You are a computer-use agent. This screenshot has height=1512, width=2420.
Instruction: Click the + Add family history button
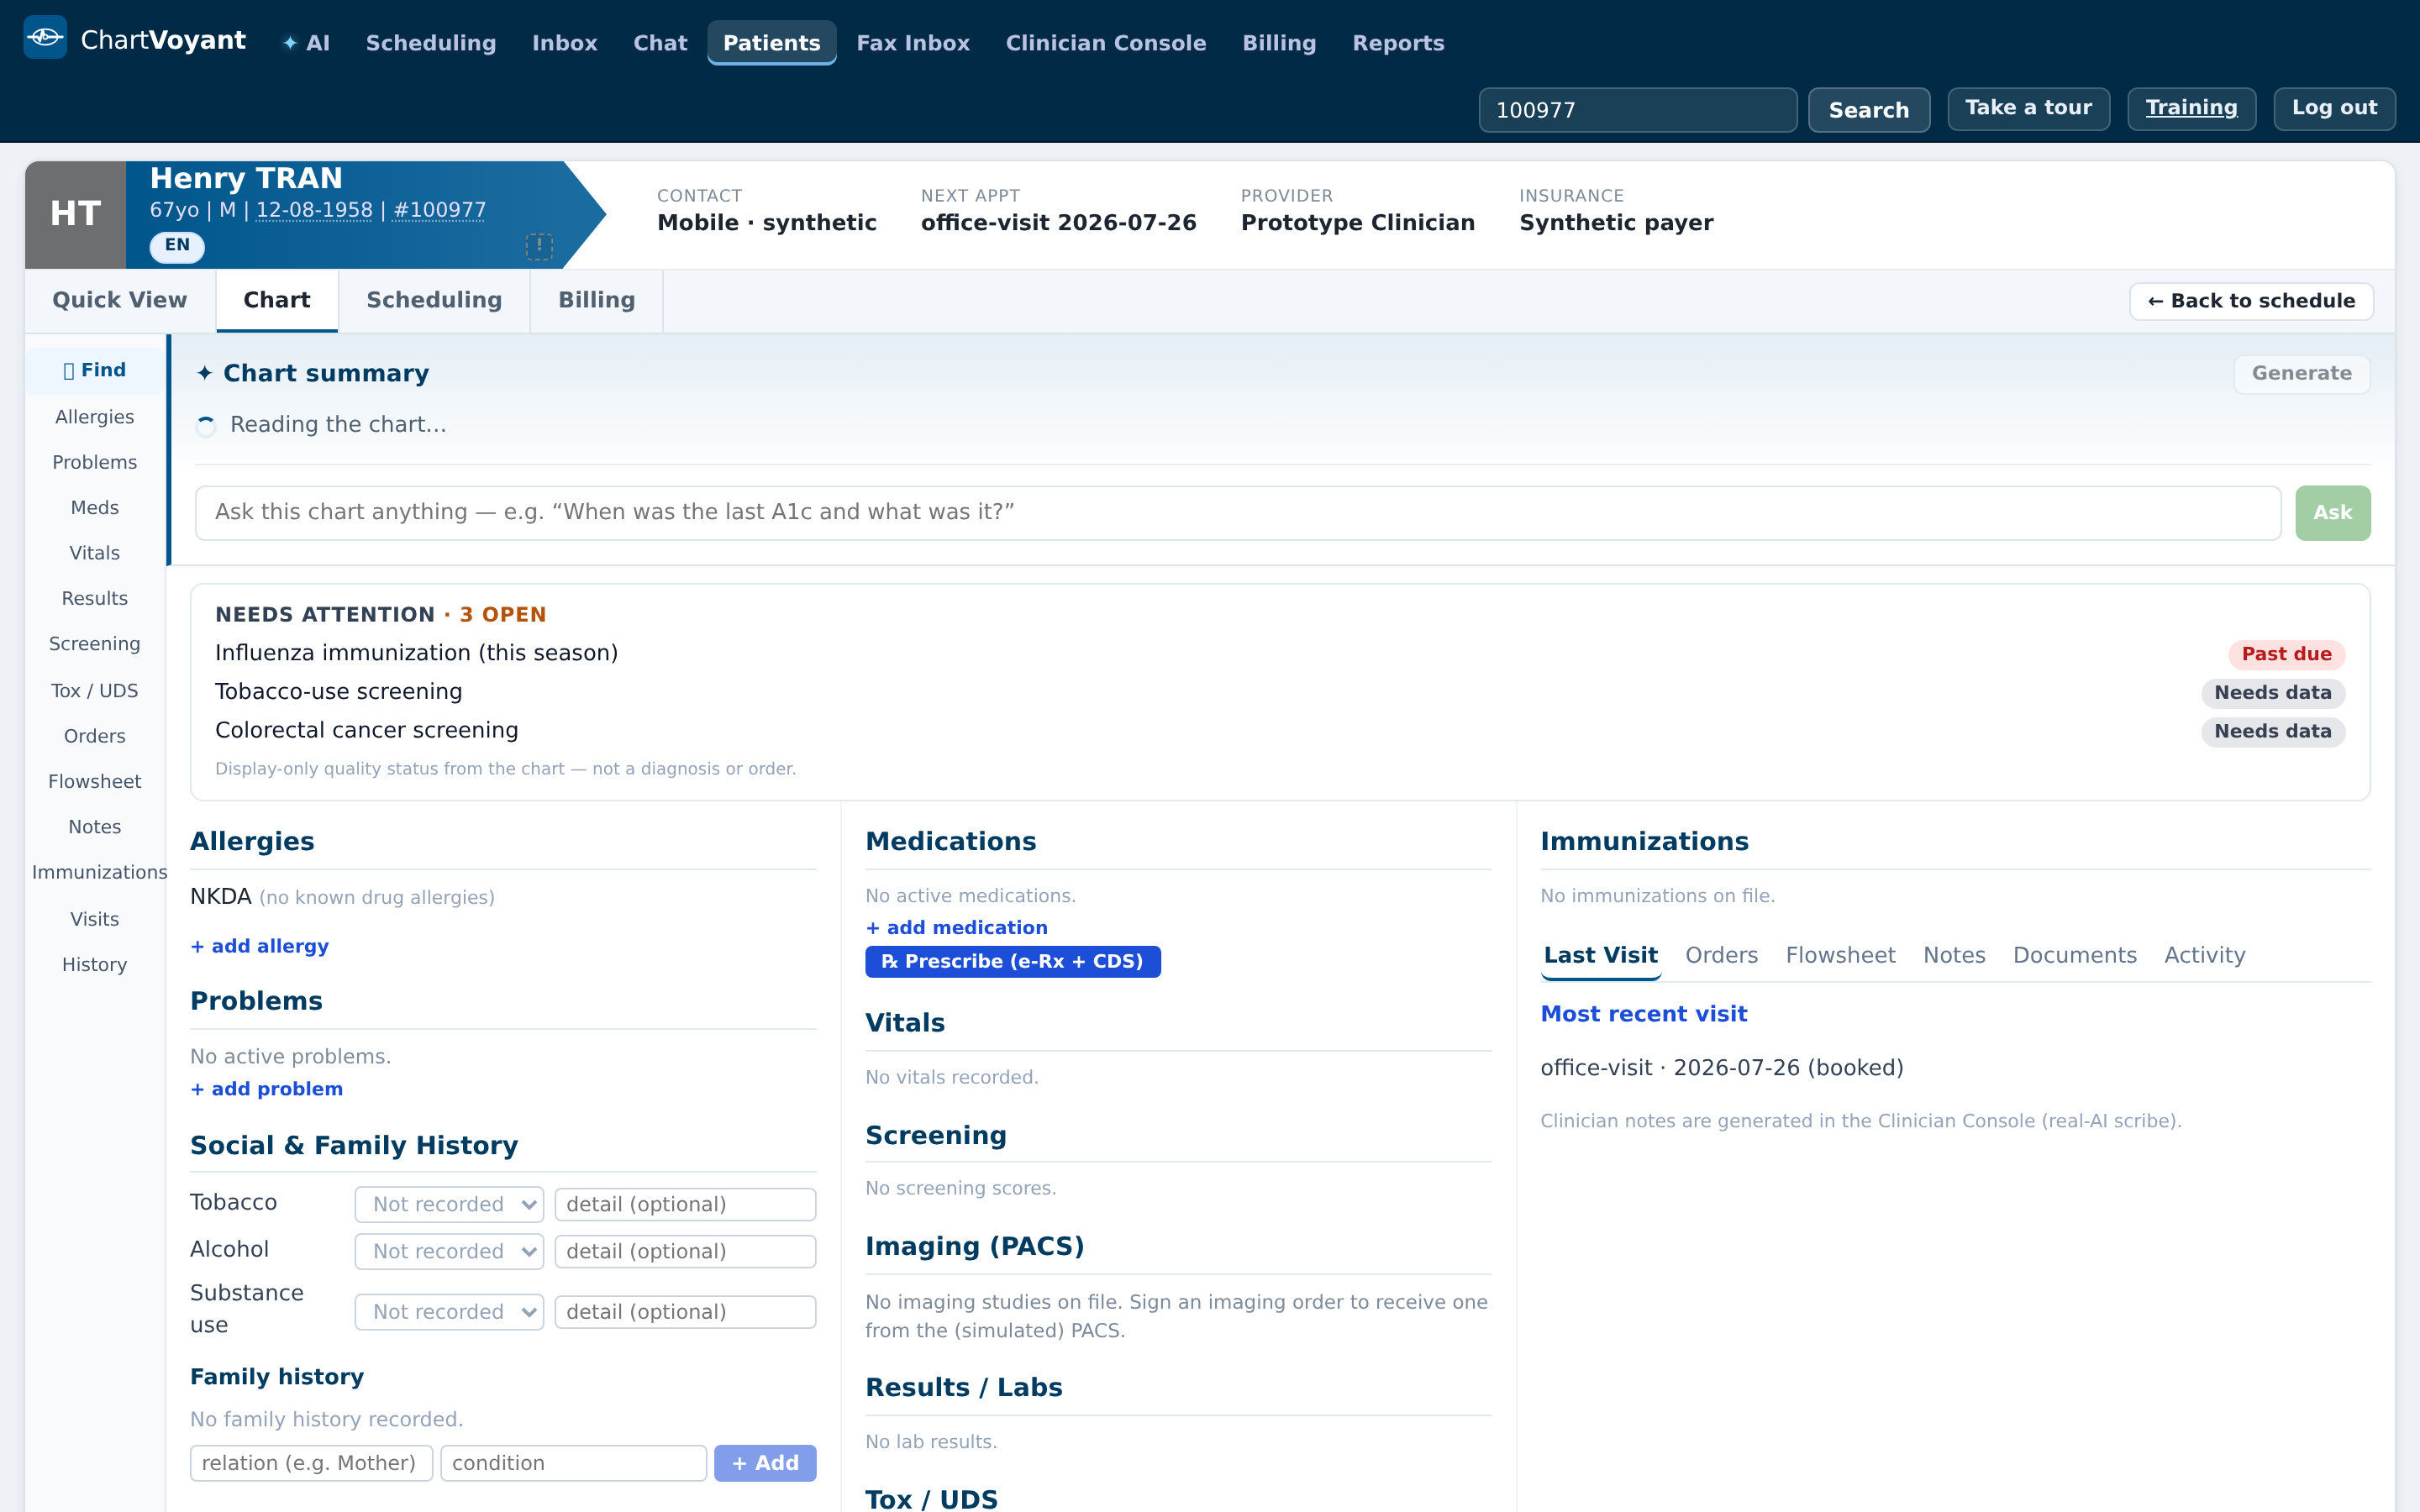(x=765, y=1463)
